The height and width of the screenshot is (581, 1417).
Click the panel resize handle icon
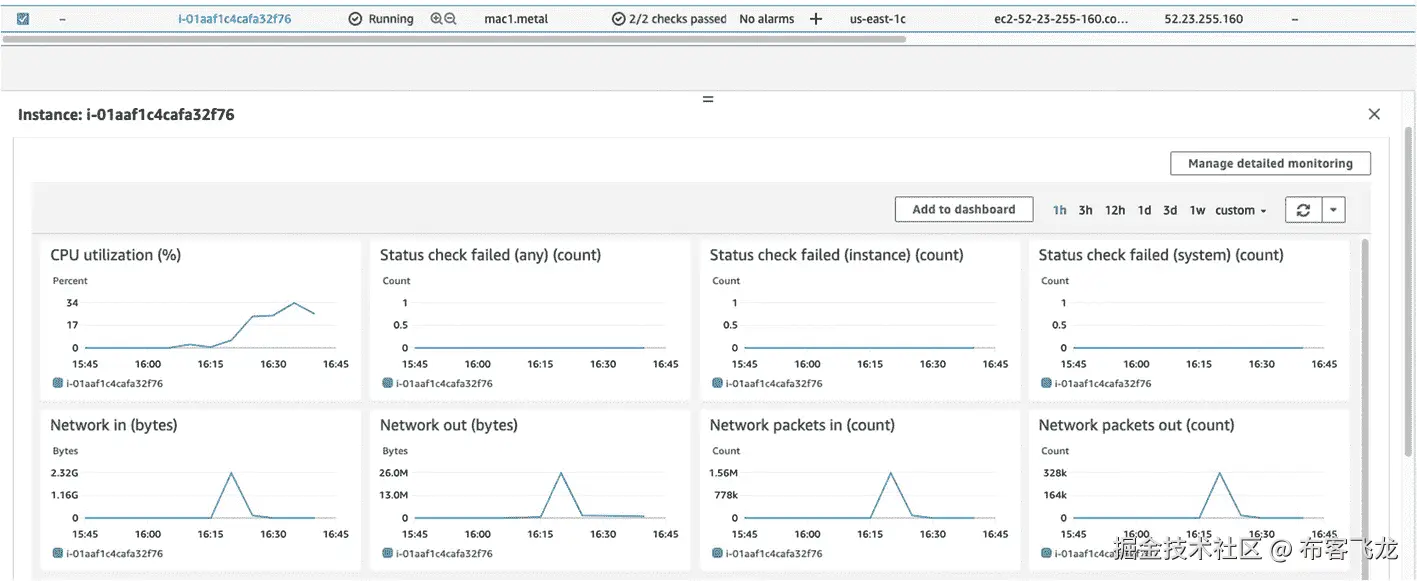tap(708, 99)
